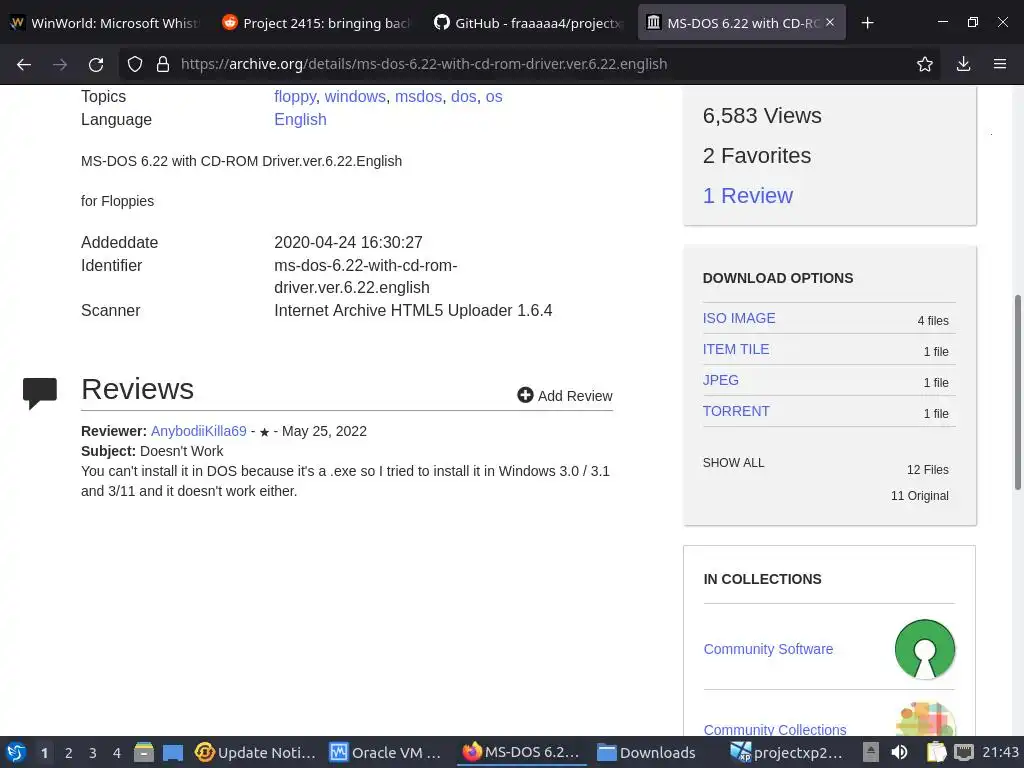
Task: Open the tracking protection shield
Action: [x=135, y=64]
